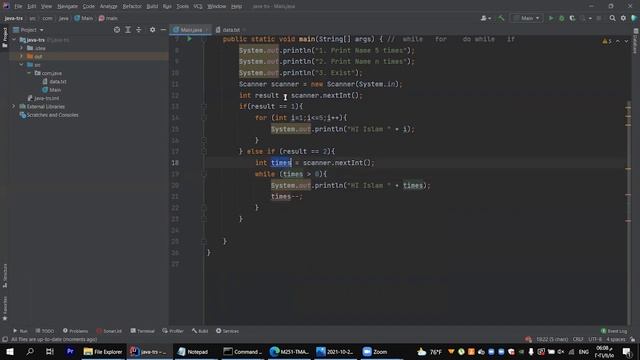Open the Run tool window

coord(20,331)
